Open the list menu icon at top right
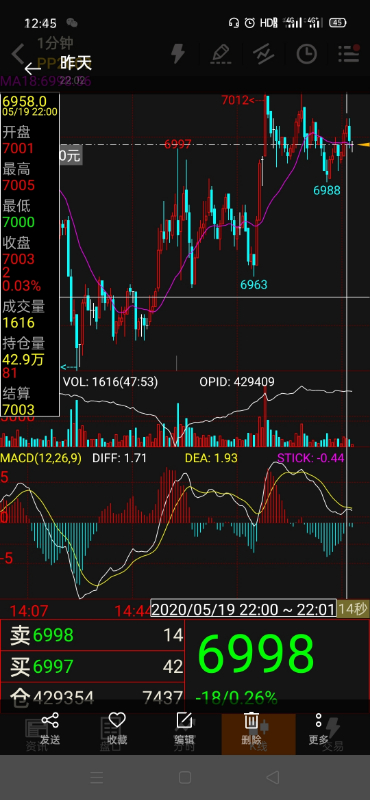Screen dimensions: 370x800 point(349,54)
